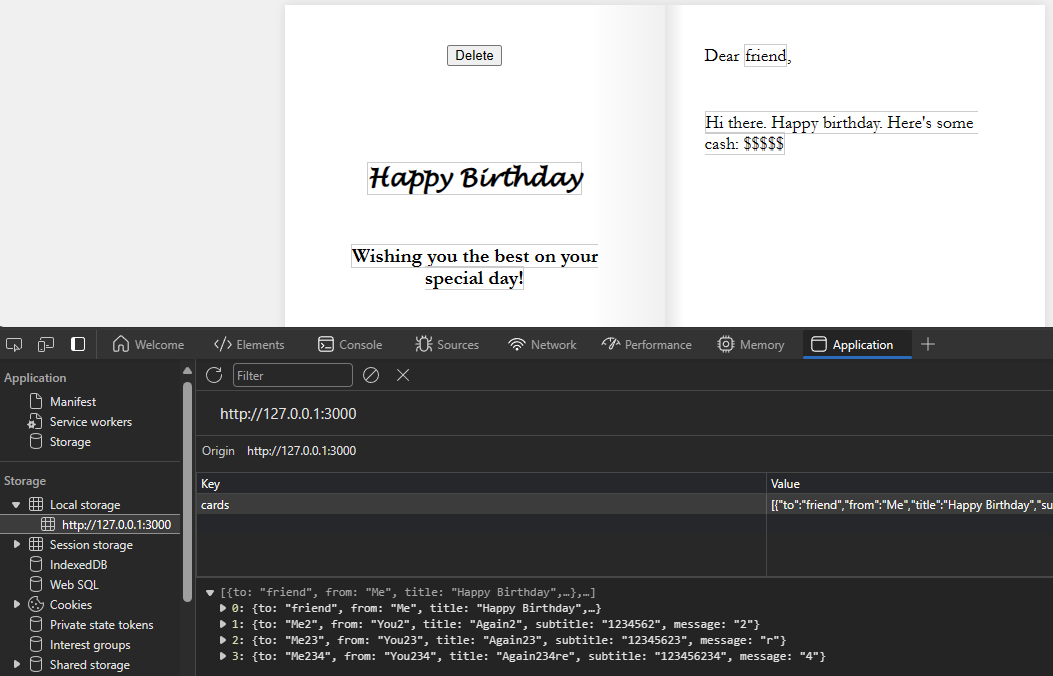Image resolution: width=1053 pixels, height=676 pixels.
Task: Select the cards key row
Action: point(400,504)
